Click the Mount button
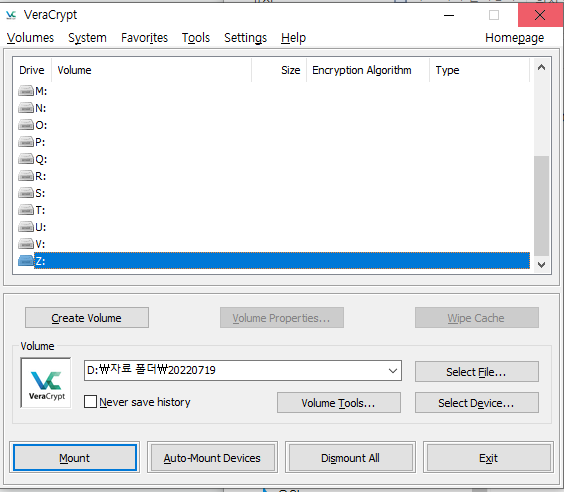Screen dimensions: 564x492 pos(75,457)
